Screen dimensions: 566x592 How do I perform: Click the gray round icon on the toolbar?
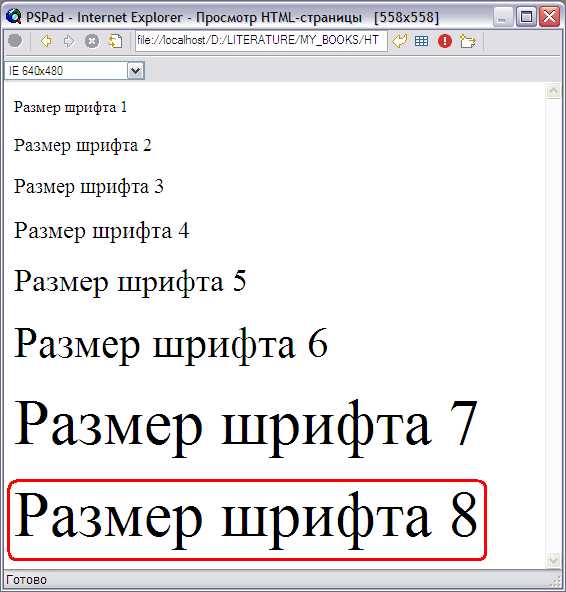[15, 40]
